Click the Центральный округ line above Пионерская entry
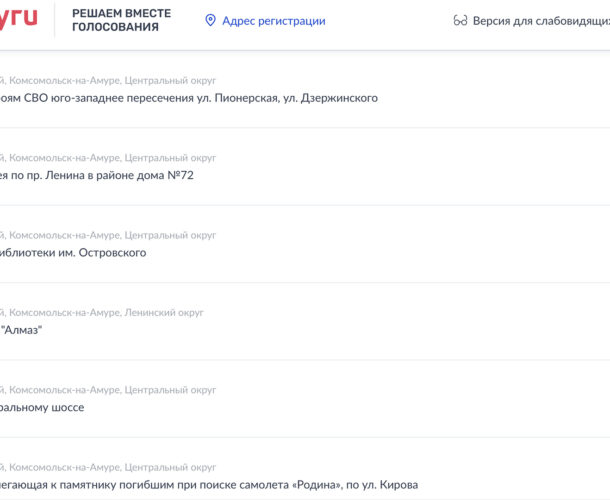This screenshot has width=610, height=500. pos(108,81)
